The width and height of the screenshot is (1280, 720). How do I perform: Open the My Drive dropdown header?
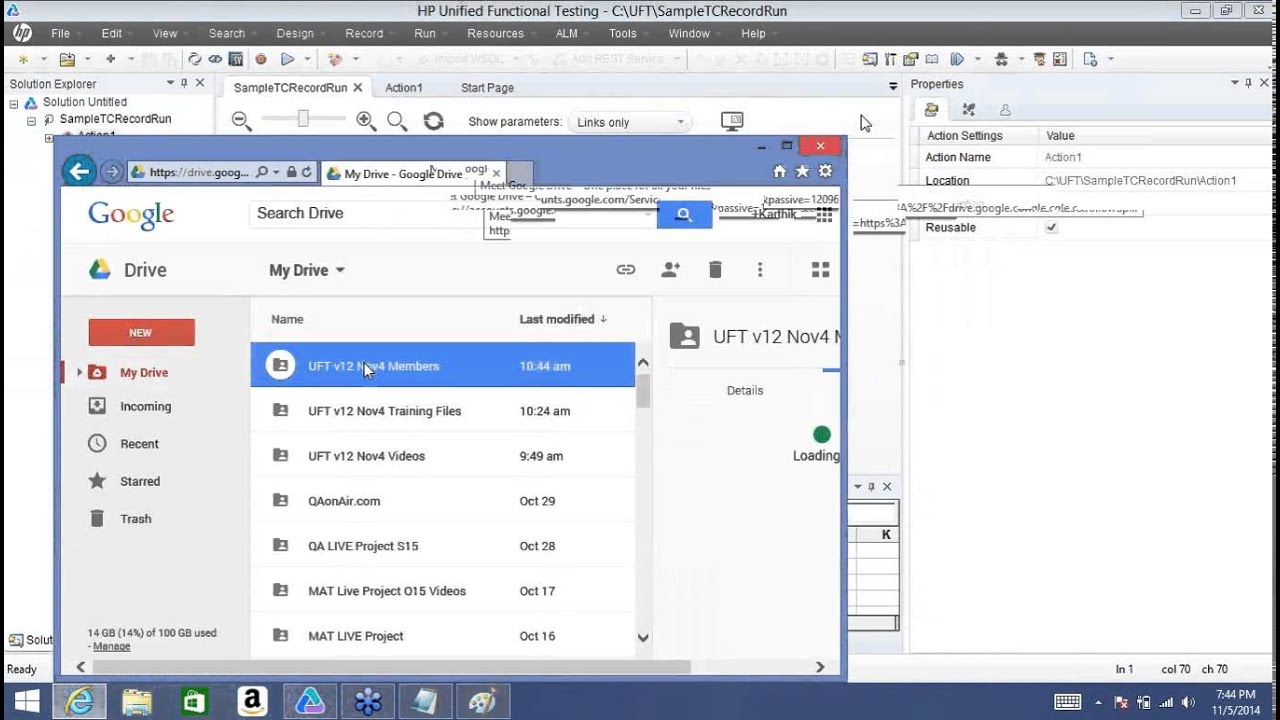(307, 270)
